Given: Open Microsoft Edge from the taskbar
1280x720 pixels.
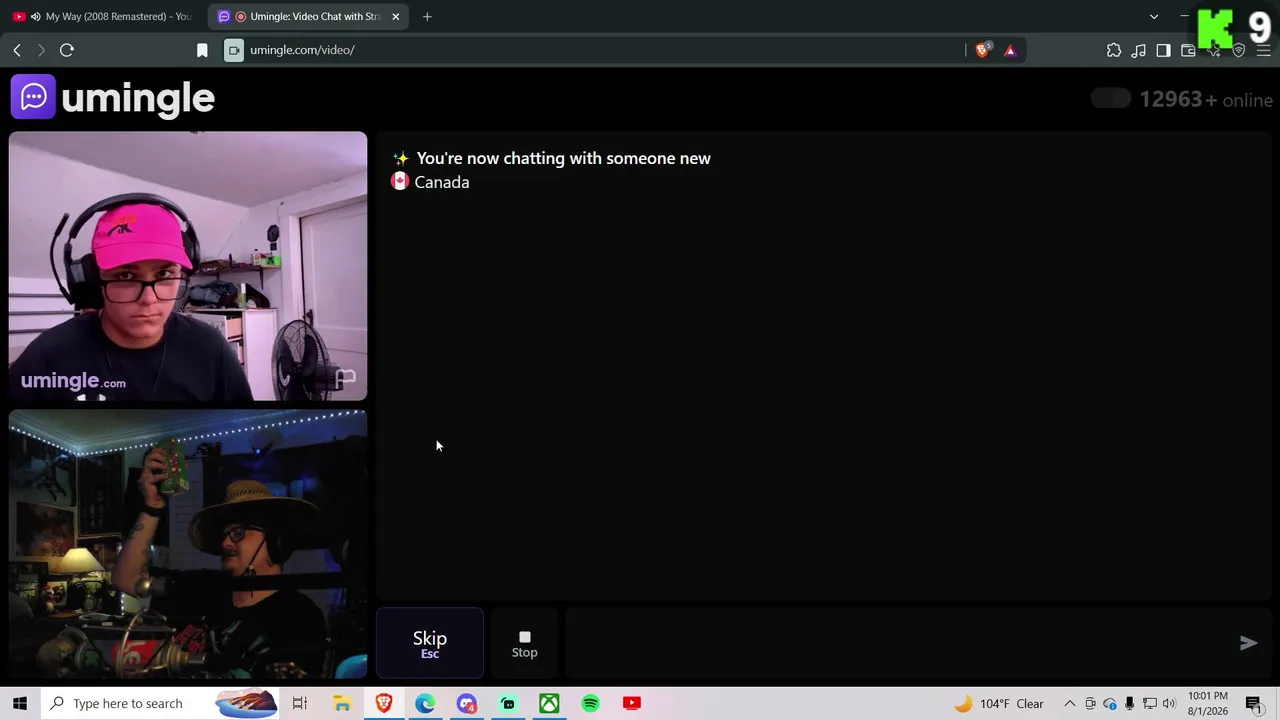Looking at the screenshot, I should [x=425, y=703].
